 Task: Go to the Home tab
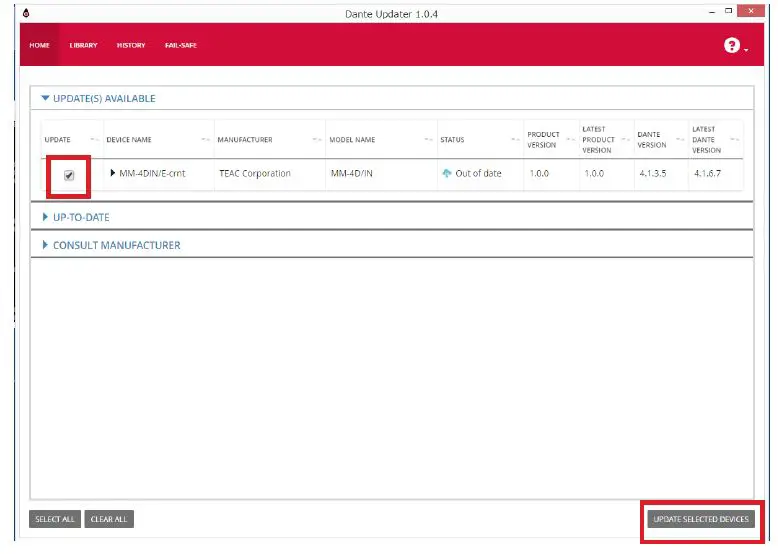tap(39, 45)
